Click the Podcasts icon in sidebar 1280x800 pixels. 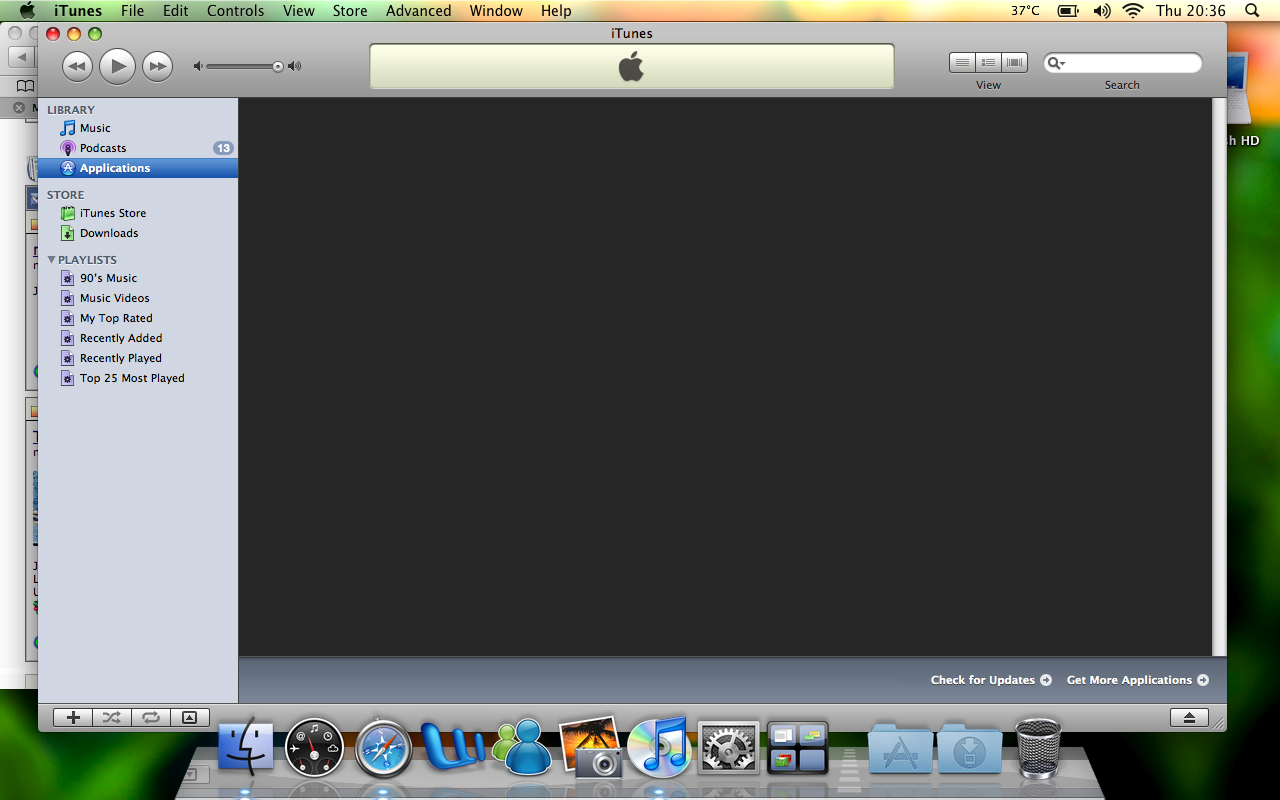[68, 148]
